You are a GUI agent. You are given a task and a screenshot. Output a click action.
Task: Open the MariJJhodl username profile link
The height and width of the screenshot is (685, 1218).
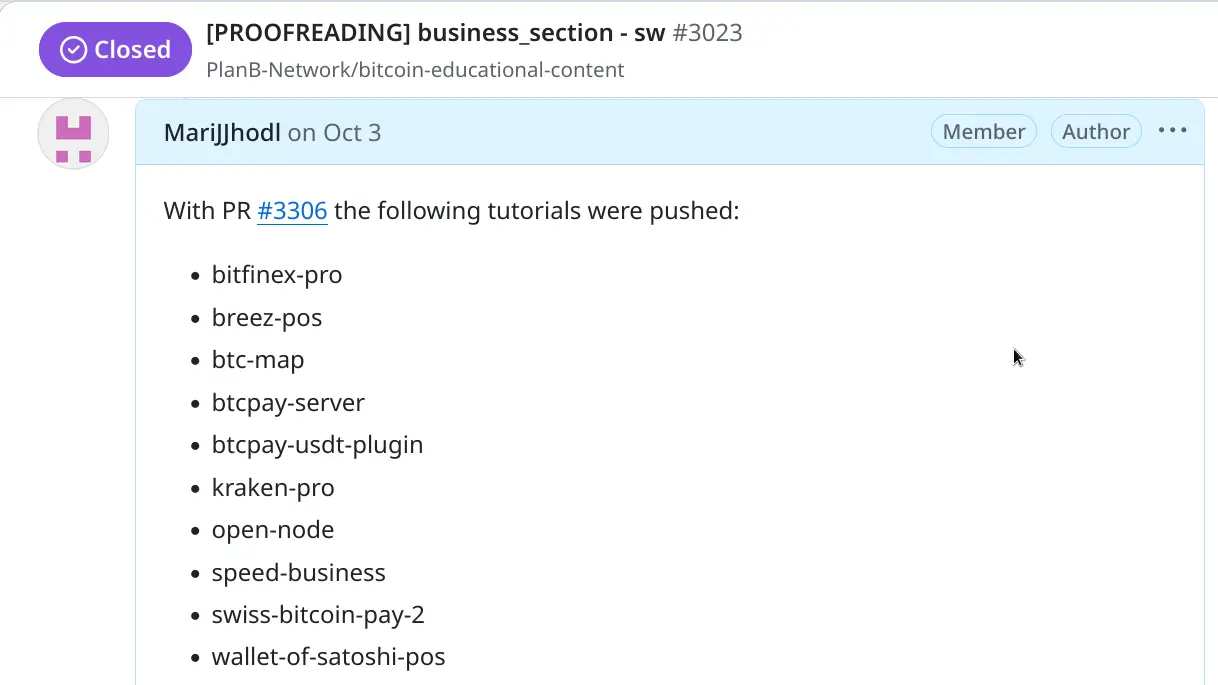pos(222,133)
